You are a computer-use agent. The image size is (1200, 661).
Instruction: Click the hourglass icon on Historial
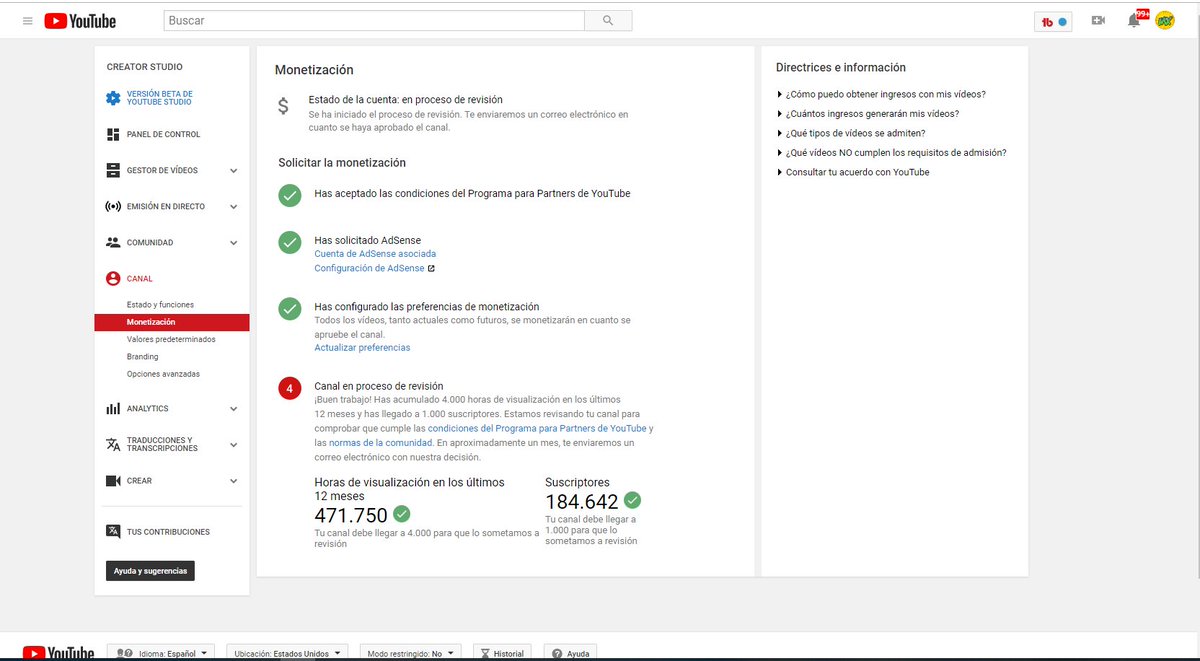[485, 653]
